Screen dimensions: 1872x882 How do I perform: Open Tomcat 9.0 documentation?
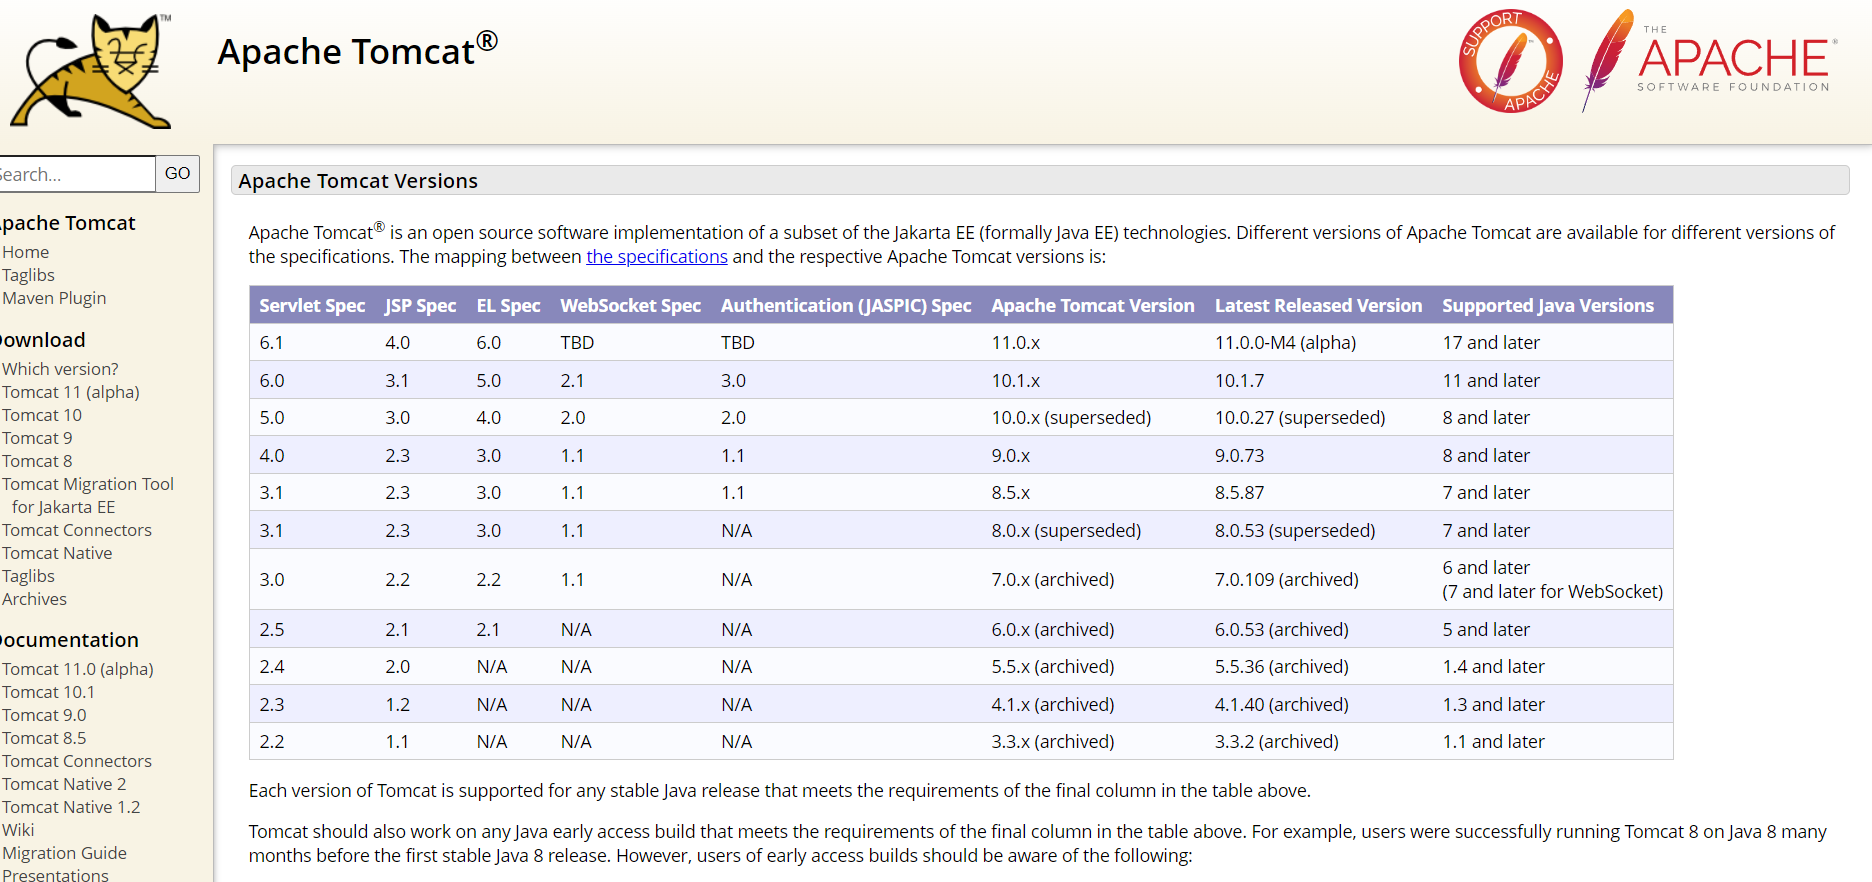pyautogui.click(x=44, y=715)
